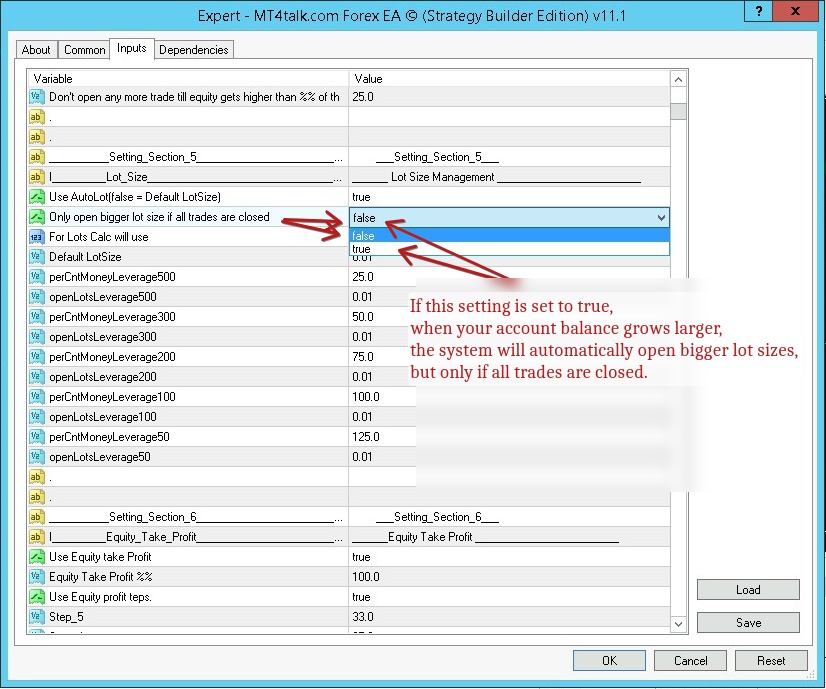Click the ab icon beside Setting_Section_6

pyautogui.click(x=36, y=517)
